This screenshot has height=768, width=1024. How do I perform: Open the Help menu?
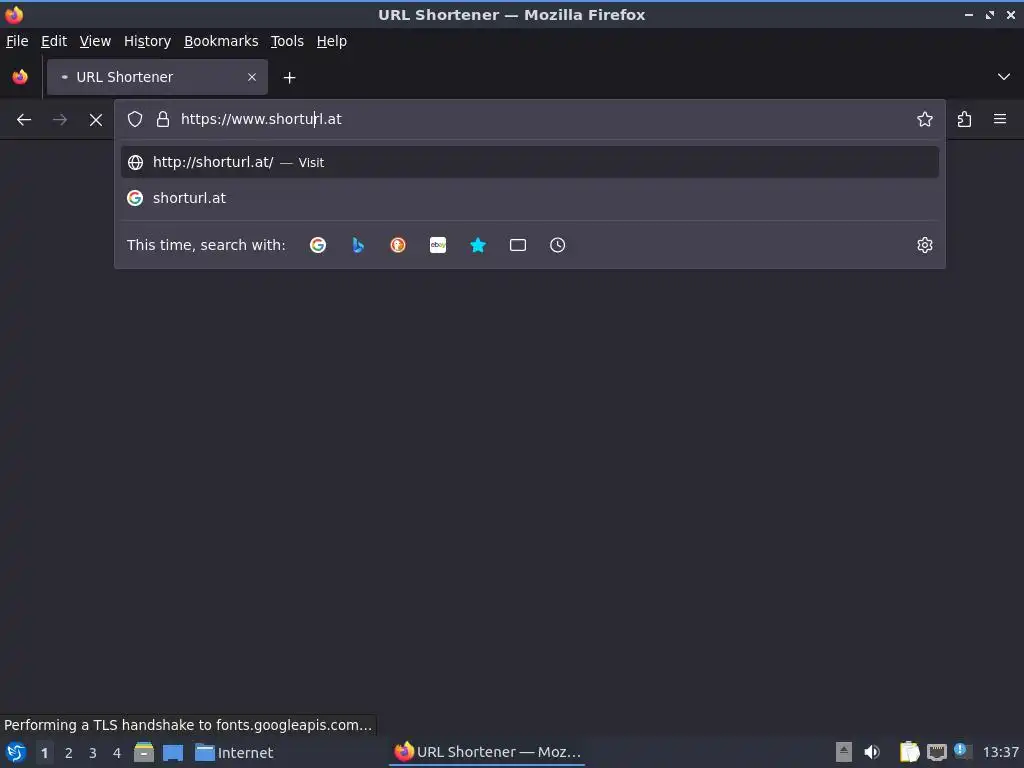pyautogui.click(x=332, y=41)
